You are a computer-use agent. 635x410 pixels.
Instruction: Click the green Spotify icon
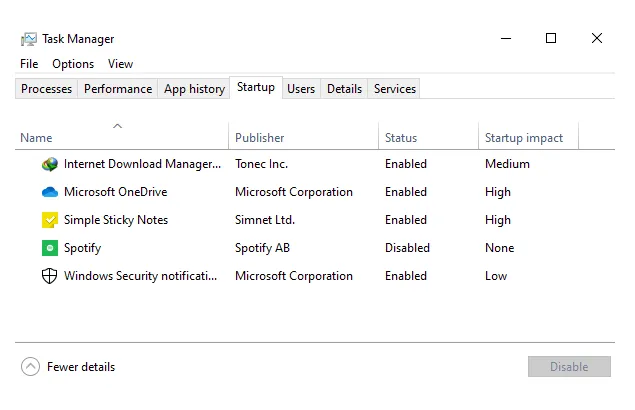tap(50, 248)
